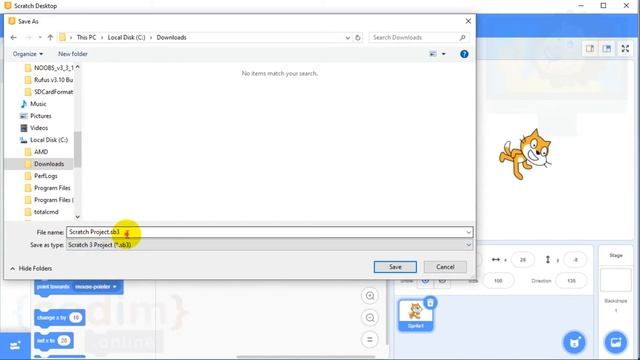Screen dimensions: 640x360
Task: Cancel the Save As dialog
Action: click(x=445, y=267)
